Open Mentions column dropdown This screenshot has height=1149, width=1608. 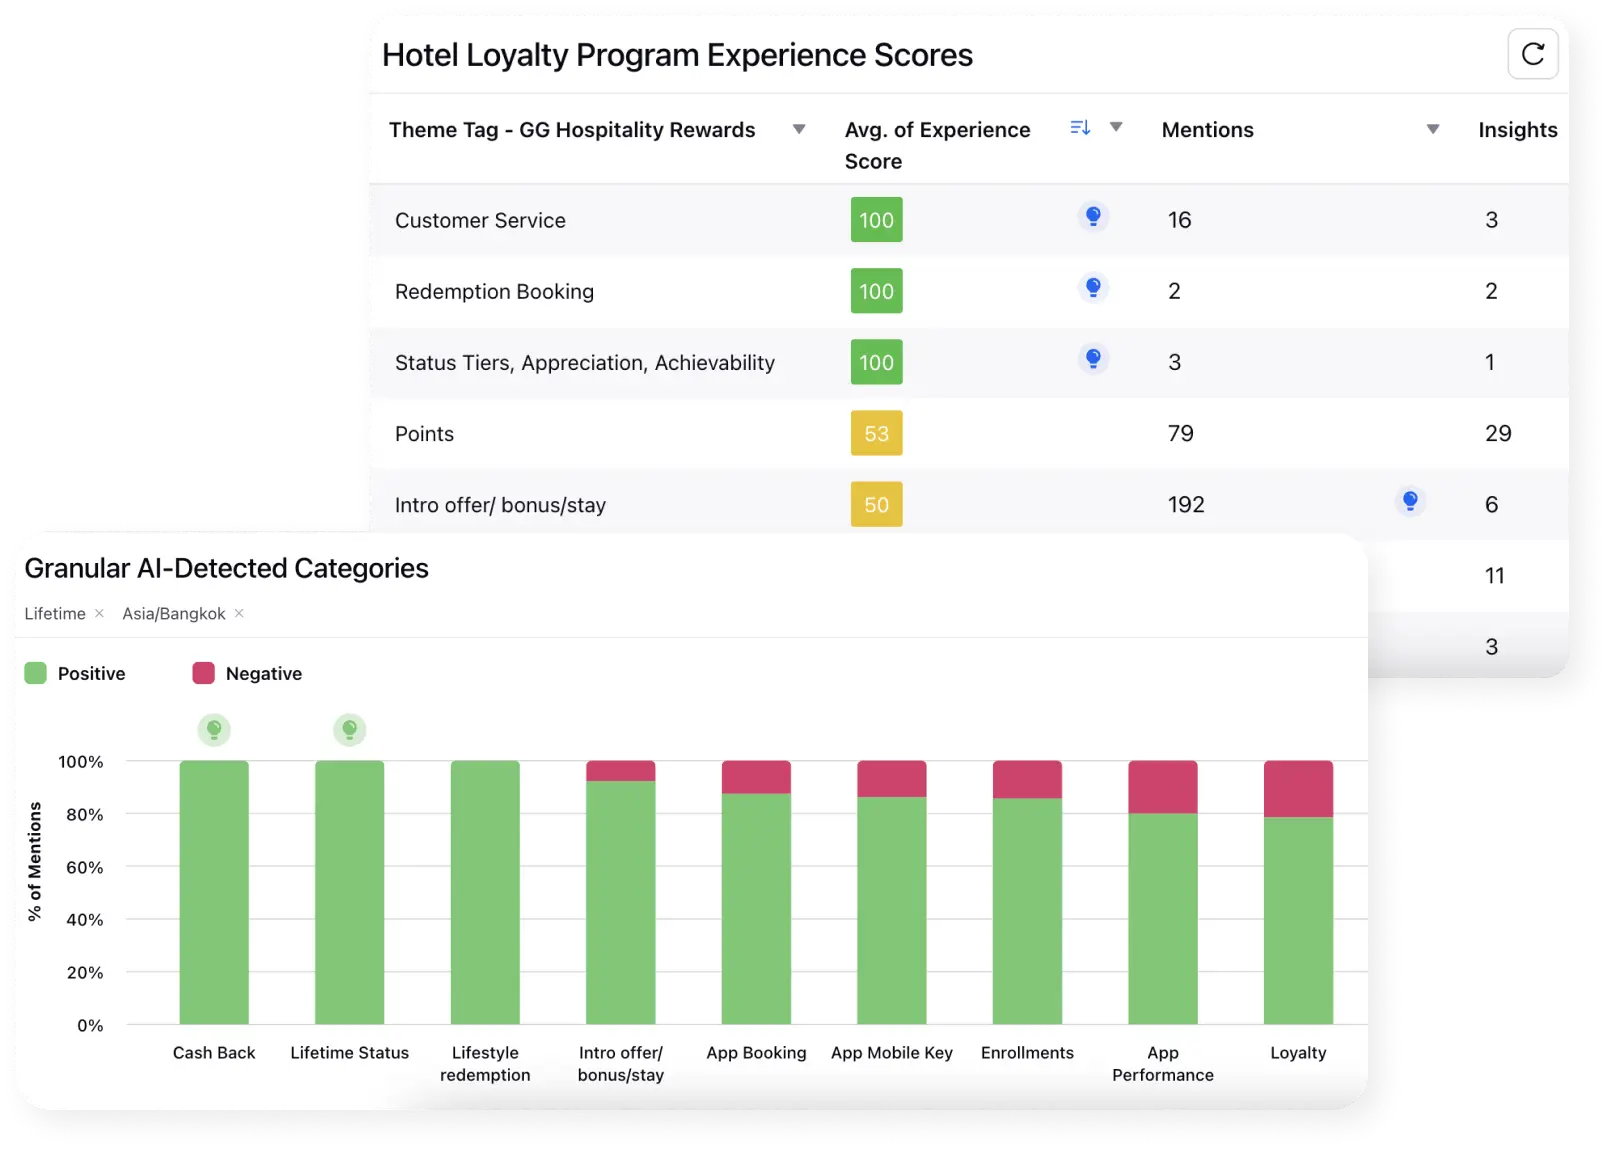point(1433,129)
